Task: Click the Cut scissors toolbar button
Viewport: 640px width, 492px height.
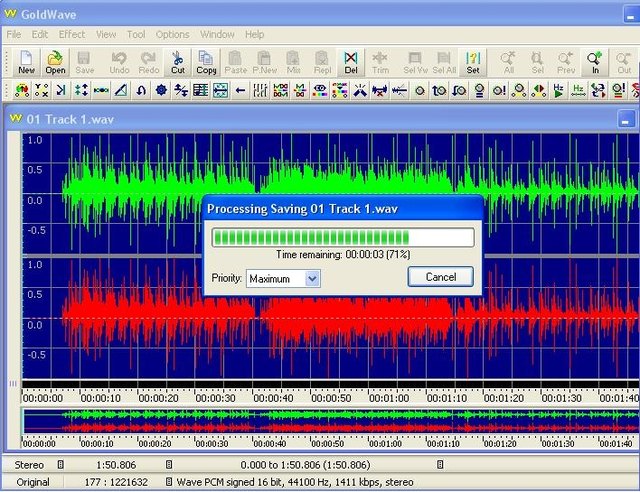Action: [x=178, y=62]
